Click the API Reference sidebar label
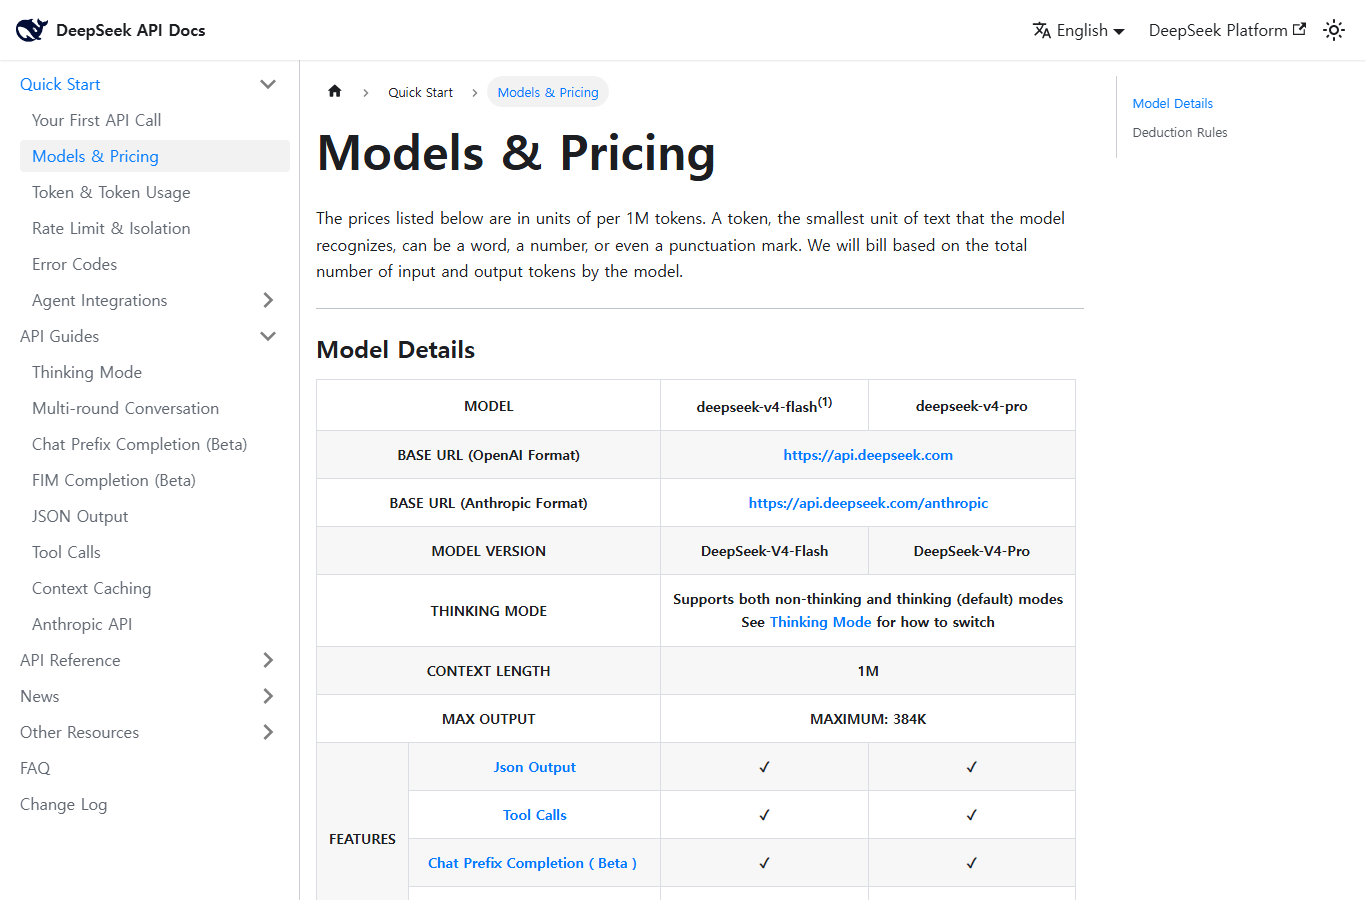 click(x=70, y=660)
